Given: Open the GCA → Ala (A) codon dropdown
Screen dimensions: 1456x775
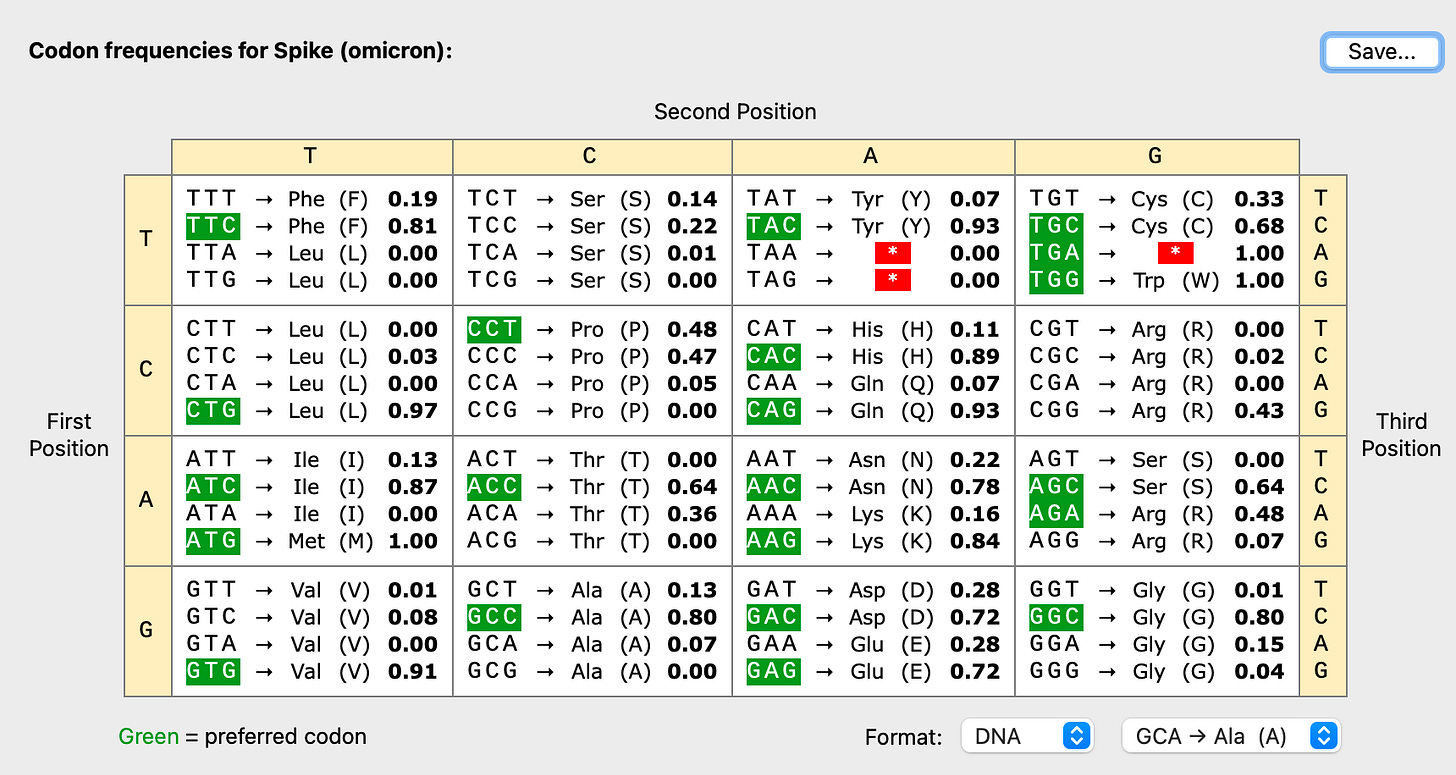Looking at the screenshot, I should coord(1230,736).
